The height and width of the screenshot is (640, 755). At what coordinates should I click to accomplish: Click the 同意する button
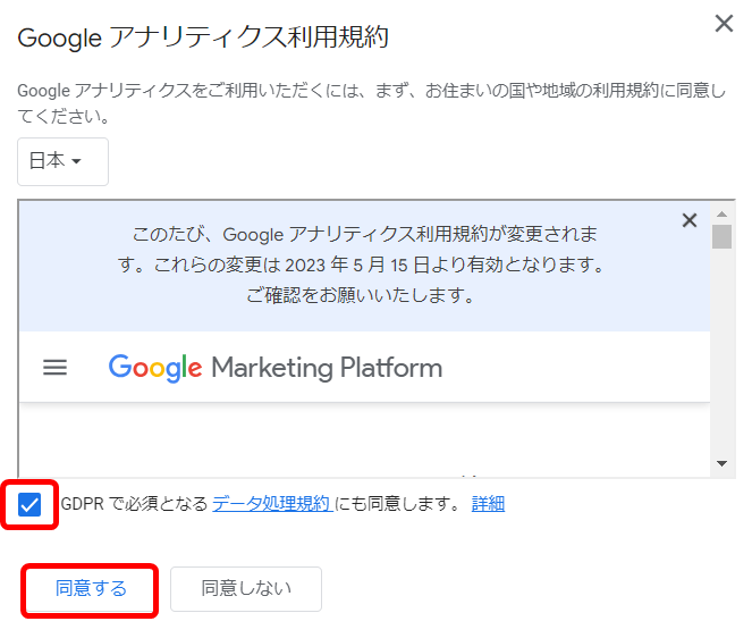pos(90,589)
